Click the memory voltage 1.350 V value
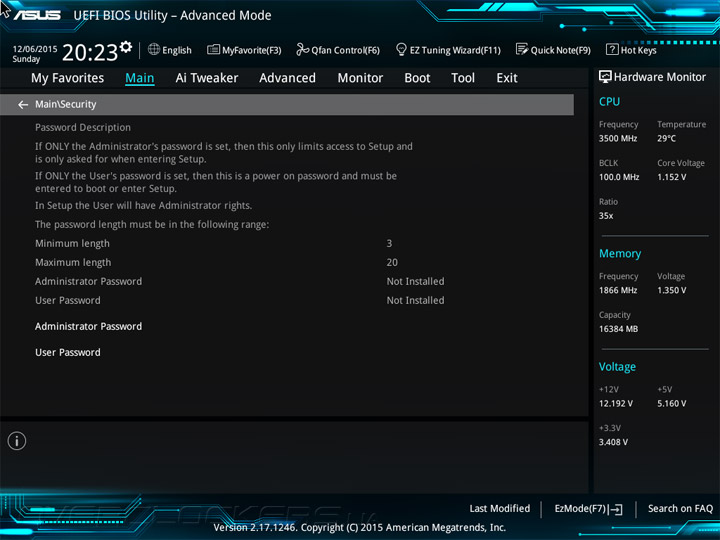This screenshot has width=720, height=540. (x=672, y=290)
